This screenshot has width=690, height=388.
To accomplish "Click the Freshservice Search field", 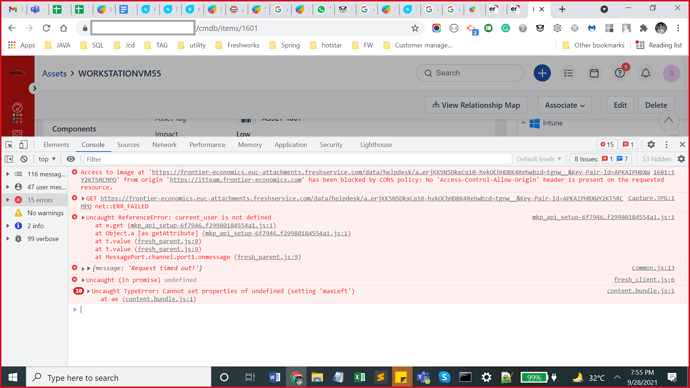I will (470, 73).
